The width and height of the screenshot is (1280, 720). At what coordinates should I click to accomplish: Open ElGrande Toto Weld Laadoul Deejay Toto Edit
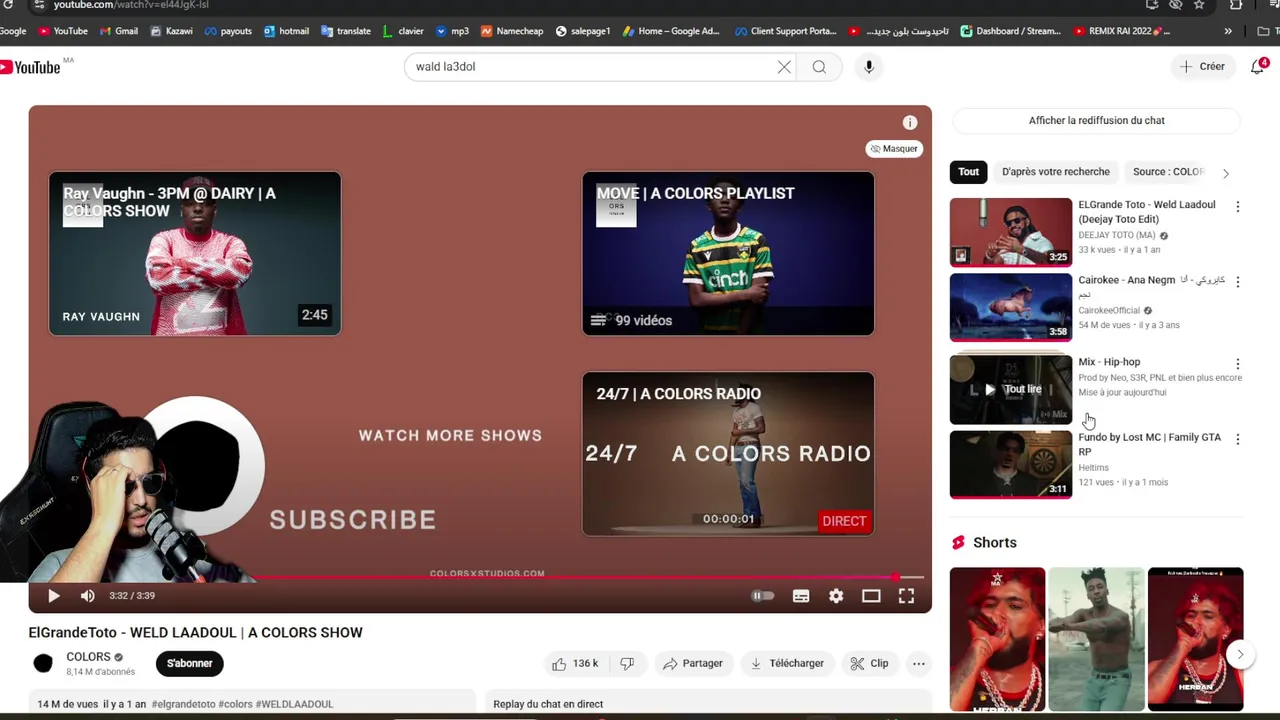1010,232
